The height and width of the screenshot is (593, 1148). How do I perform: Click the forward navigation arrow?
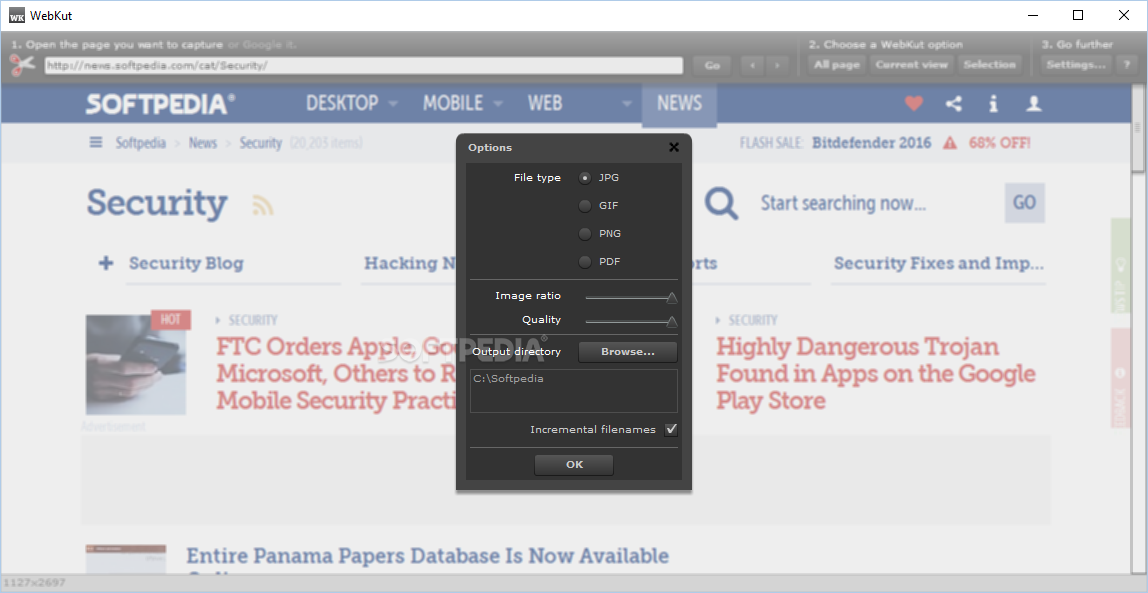click(x=777, y=65)
